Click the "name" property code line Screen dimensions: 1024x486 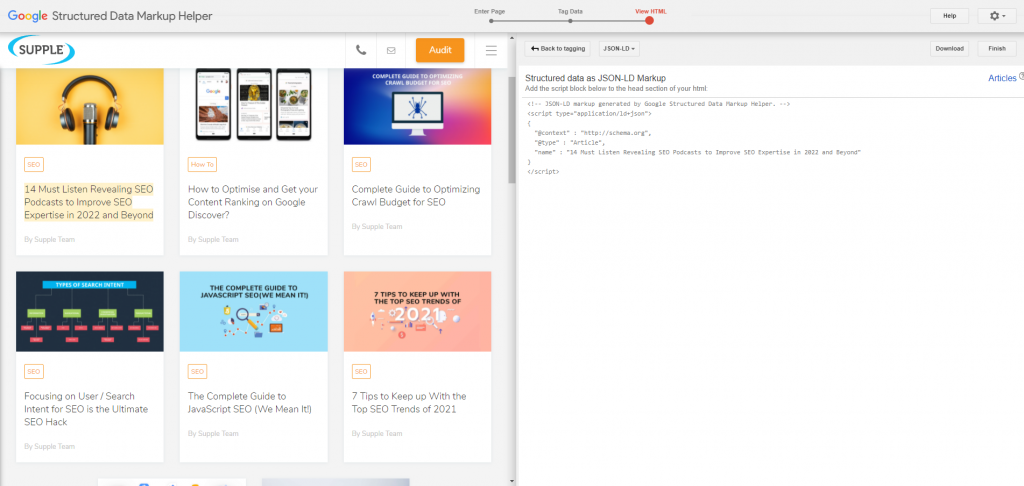pyautogui.click(x=697, y=152)
